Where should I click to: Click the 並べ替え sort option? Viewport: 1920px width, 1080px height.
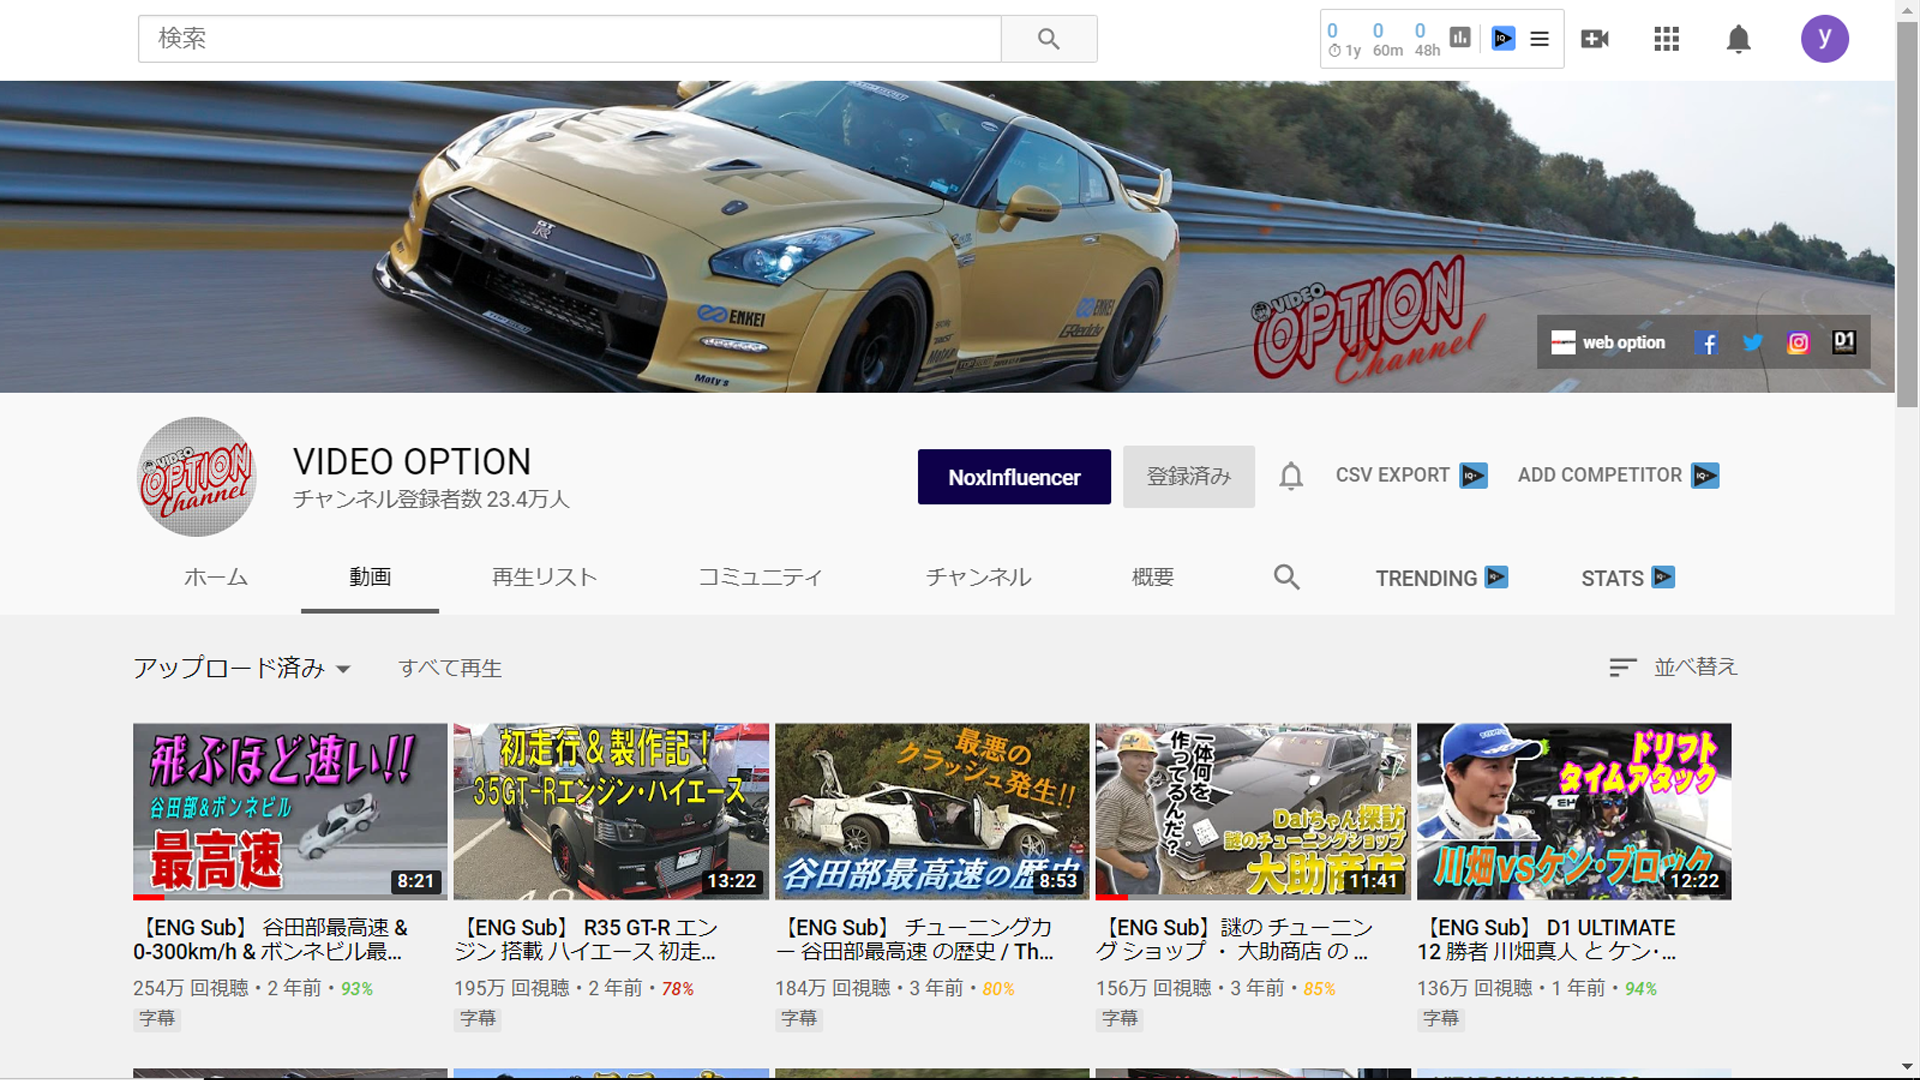1674,667
